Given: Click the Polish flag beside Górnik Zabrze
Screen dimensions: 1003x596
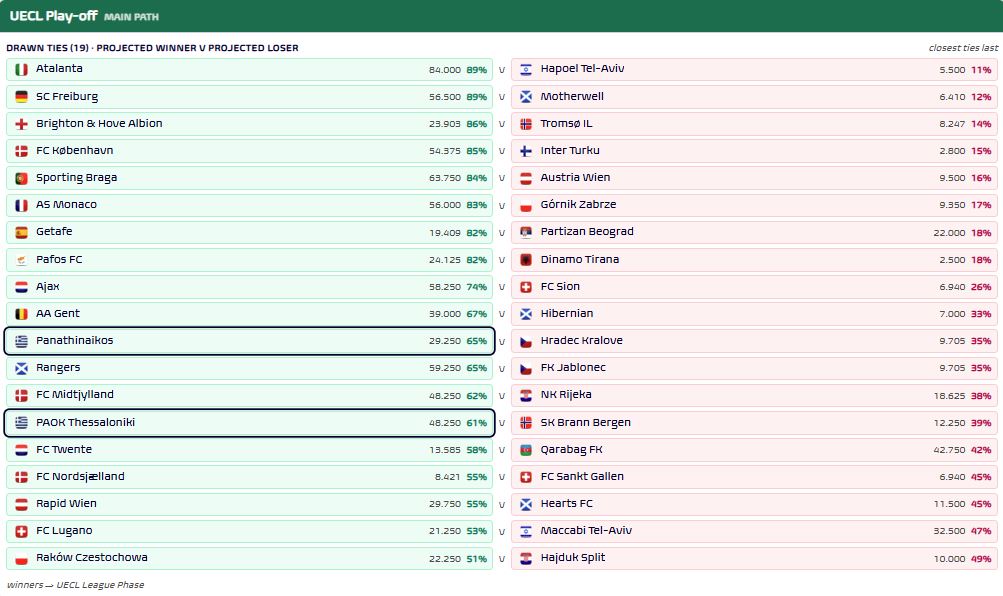Looking at the screenshot, I should click(526, 205).
